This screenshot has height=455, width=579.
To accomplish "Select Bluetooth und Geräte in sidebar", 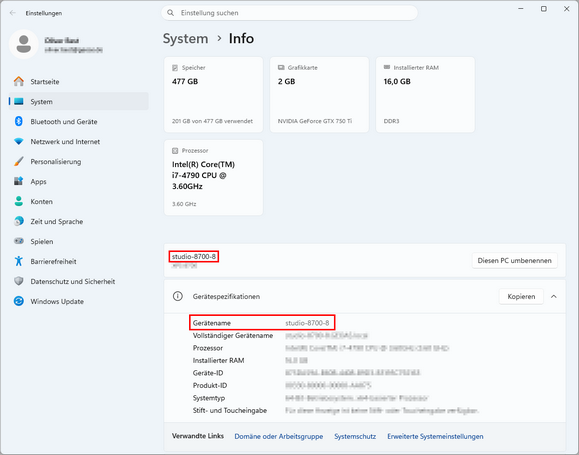I will [x=79, y=121].
